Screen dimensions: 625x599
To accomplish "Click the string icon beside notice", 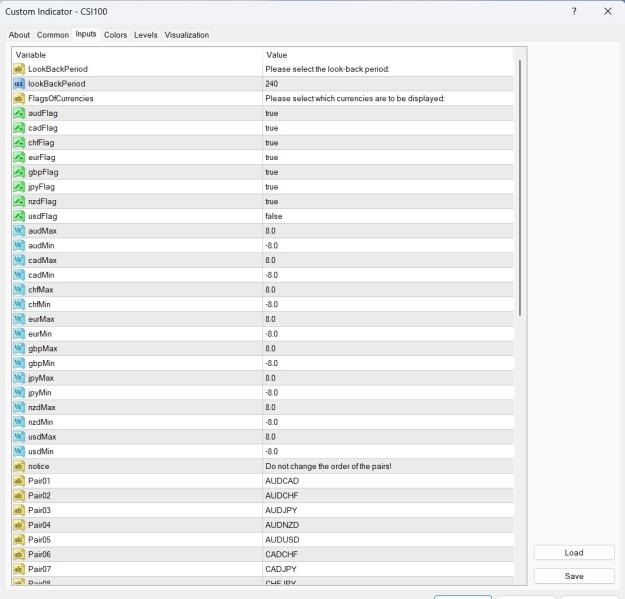I will pyautogui.click(x=19, y=466).
